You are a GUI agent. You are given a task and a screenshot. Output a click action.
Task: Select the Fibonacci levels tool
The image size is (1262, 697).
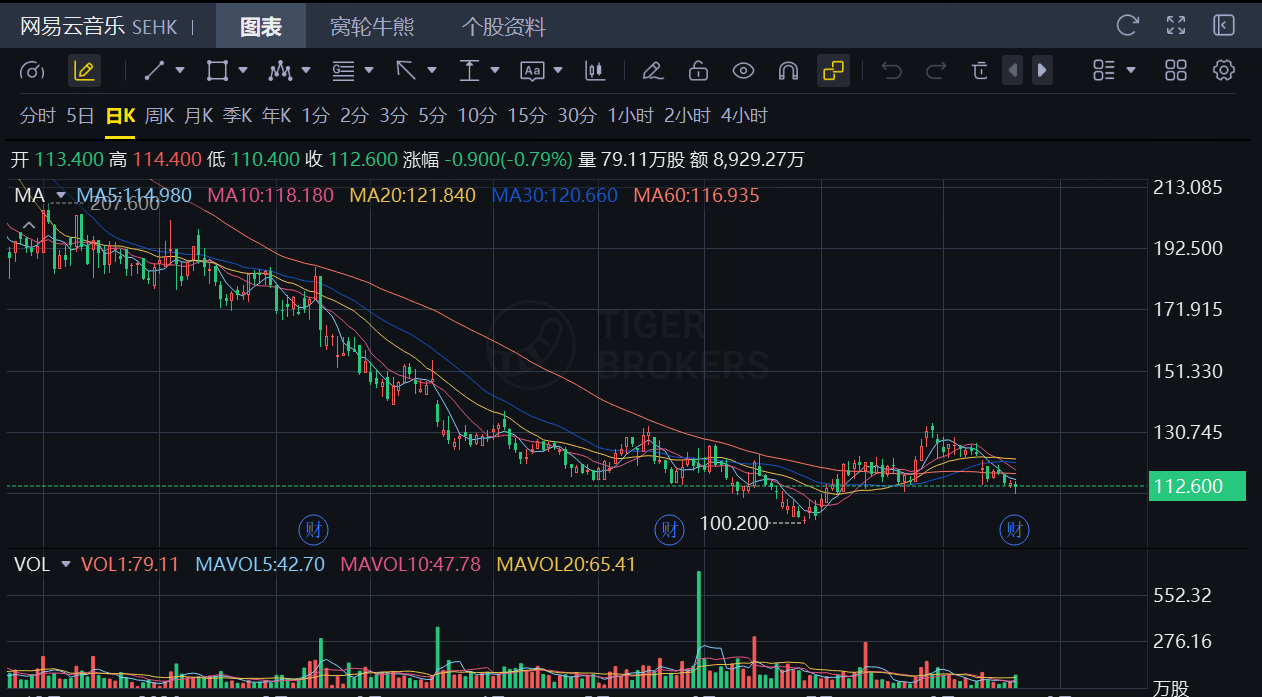(x=343, y=71)
